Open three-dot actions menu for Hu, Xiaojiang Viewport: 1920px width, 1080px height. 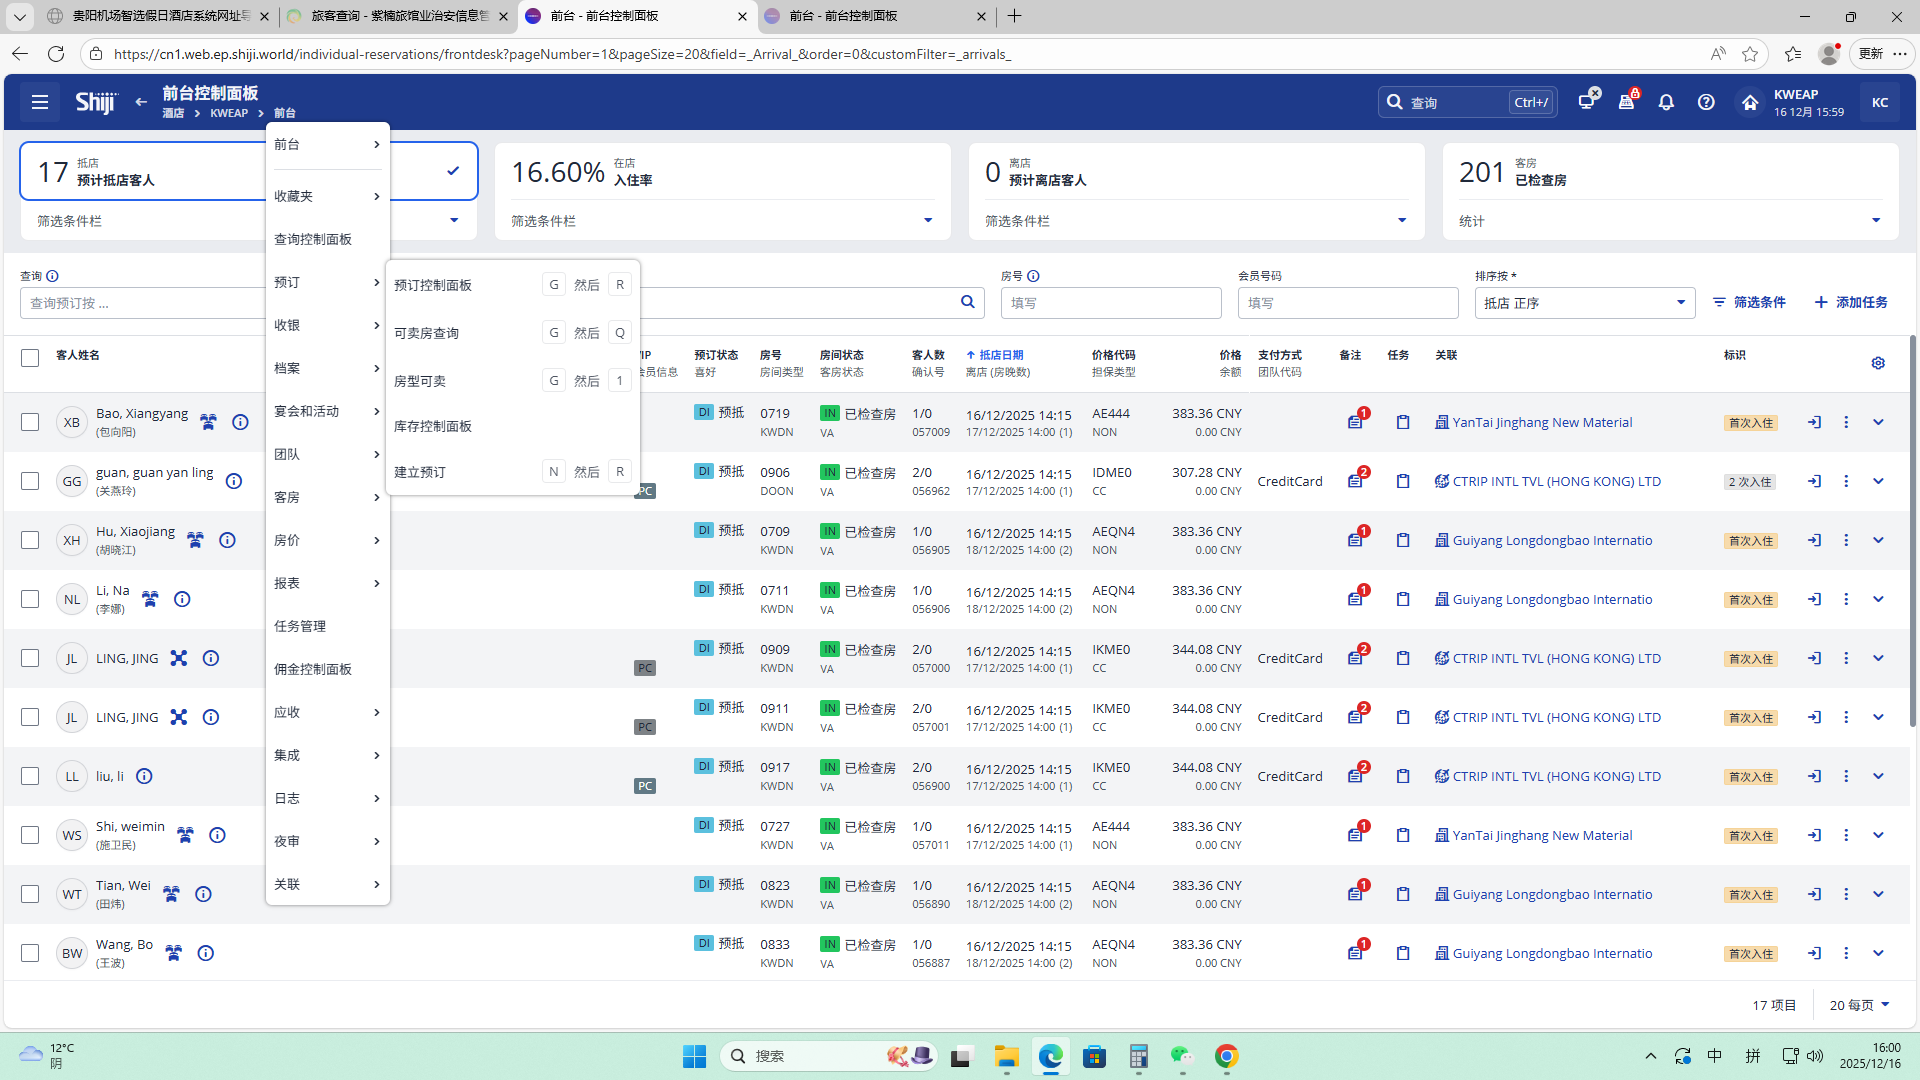(1846, 540)
